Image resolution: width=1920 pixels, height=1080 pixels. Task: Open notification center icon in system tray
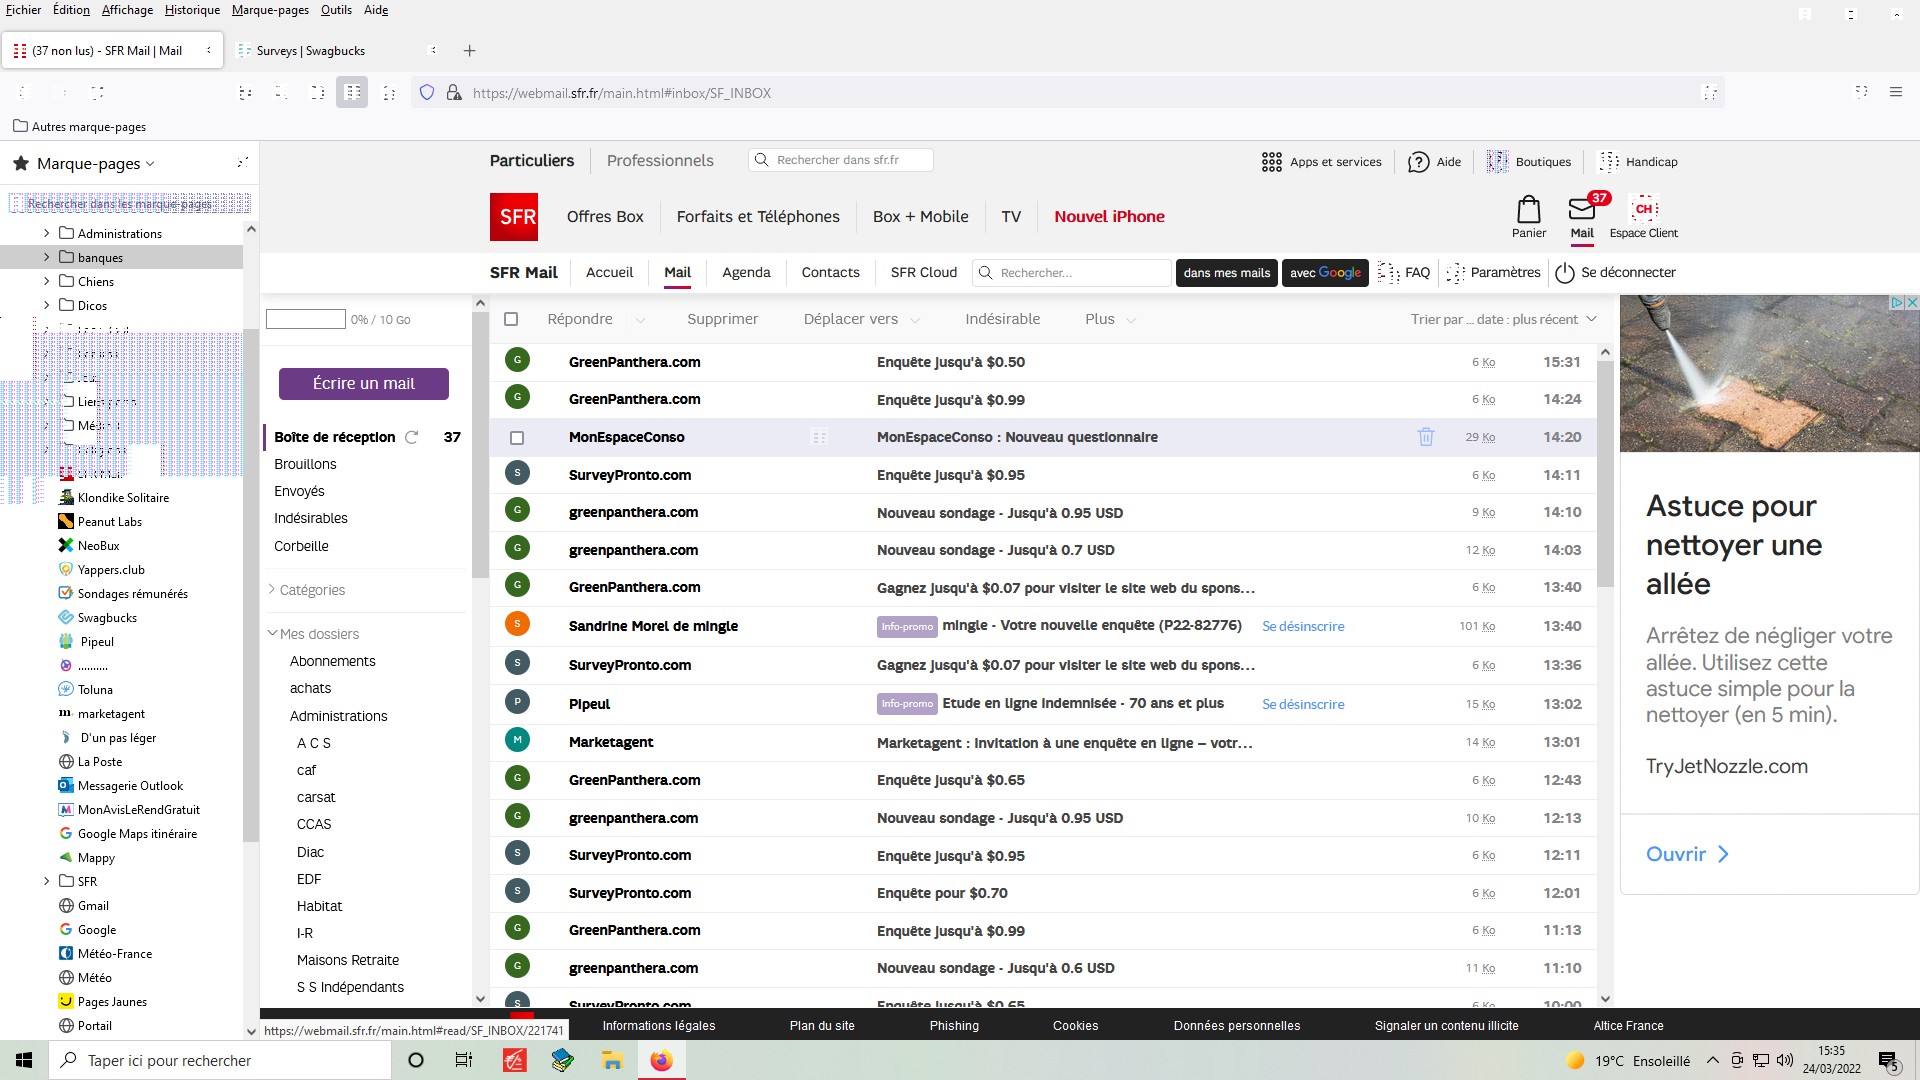(1888, 1061)
